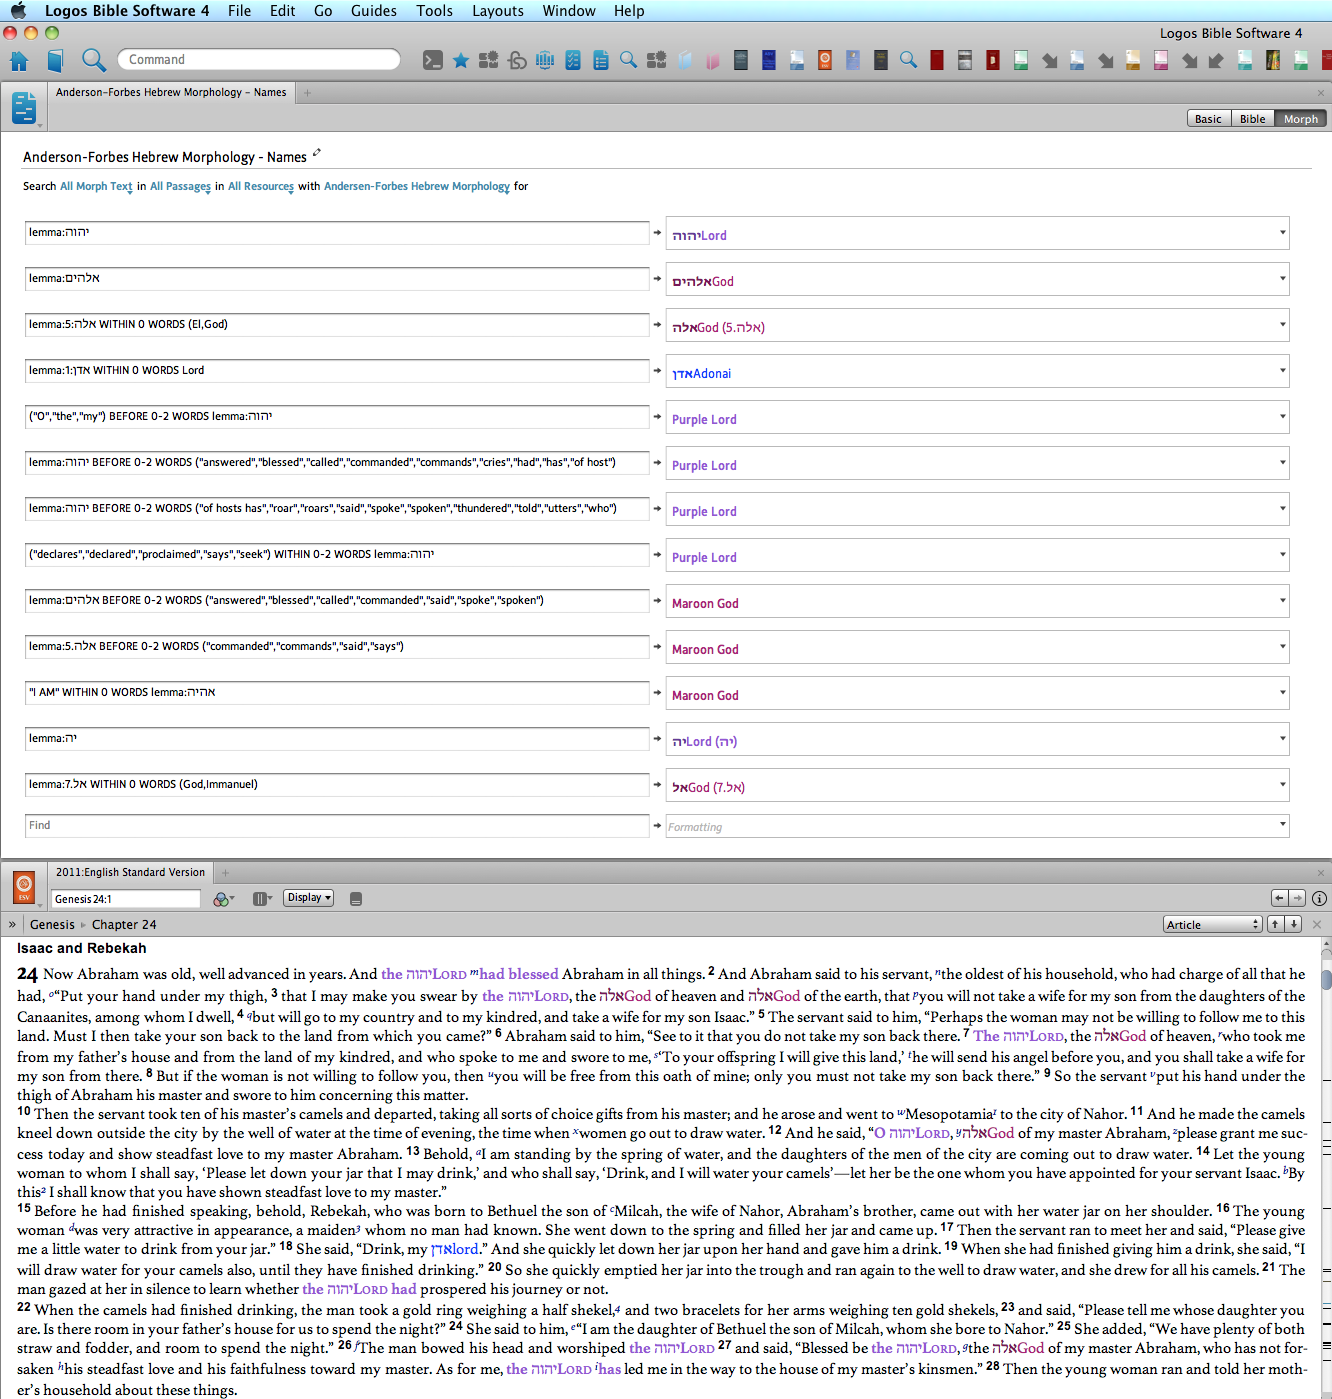Open the orange ESV book shortcut in toolbar
The width and height of the screenshot is (1332, 1399).
click(825, 61)
